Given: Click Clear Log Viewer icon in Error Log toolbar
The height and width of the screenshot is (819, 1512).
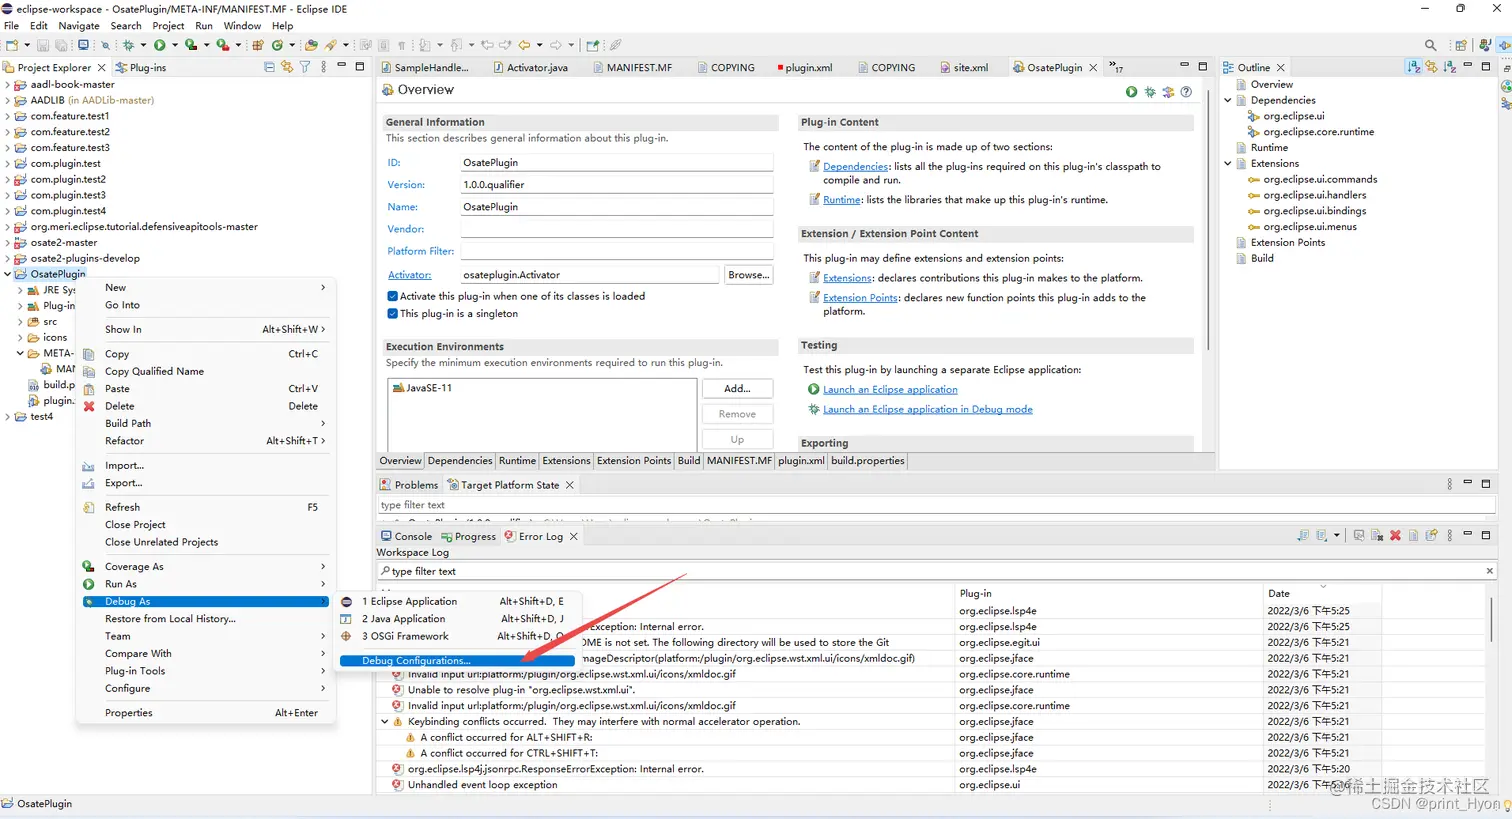Looking at the screenshot, I should (1377, 536).
